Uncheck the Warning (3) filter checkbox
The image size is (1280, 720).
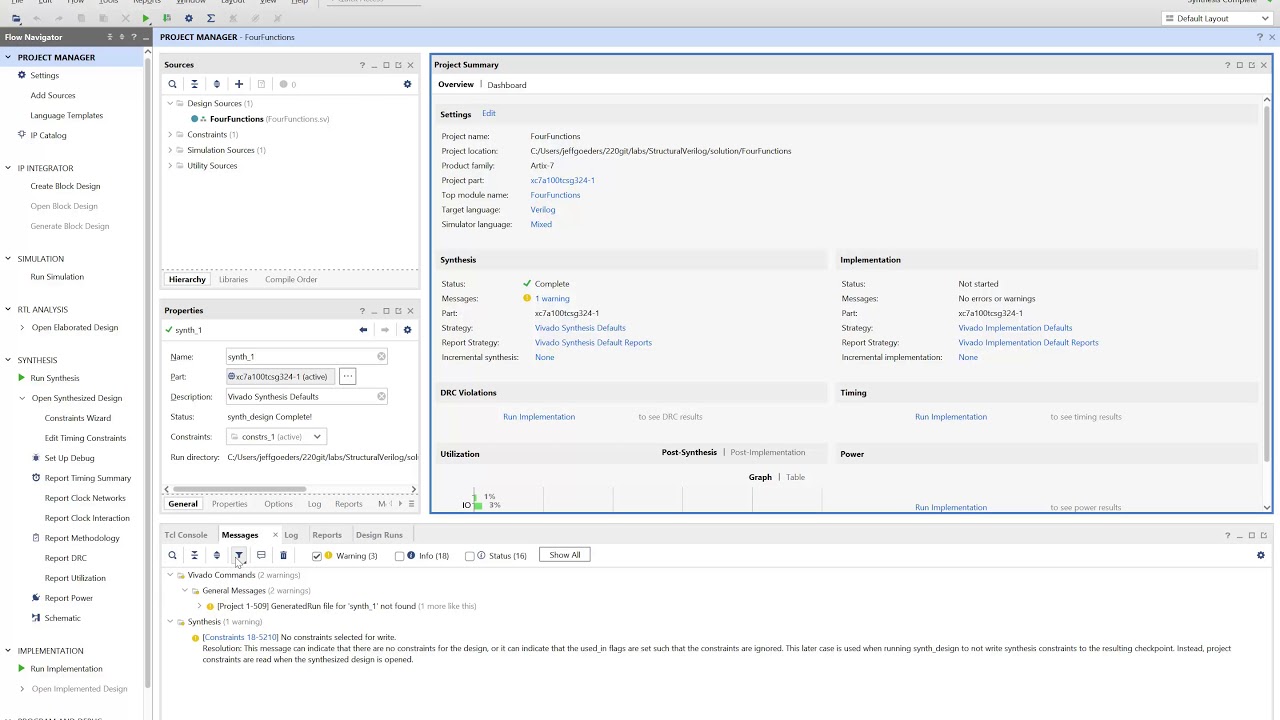317,556
